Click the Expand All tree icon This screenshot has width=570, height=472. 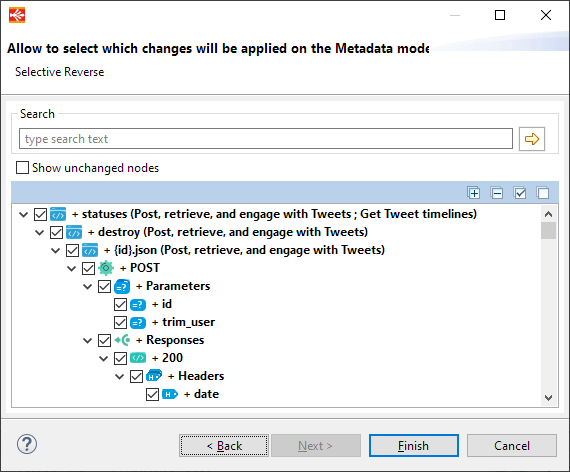[x=473, y=193]
